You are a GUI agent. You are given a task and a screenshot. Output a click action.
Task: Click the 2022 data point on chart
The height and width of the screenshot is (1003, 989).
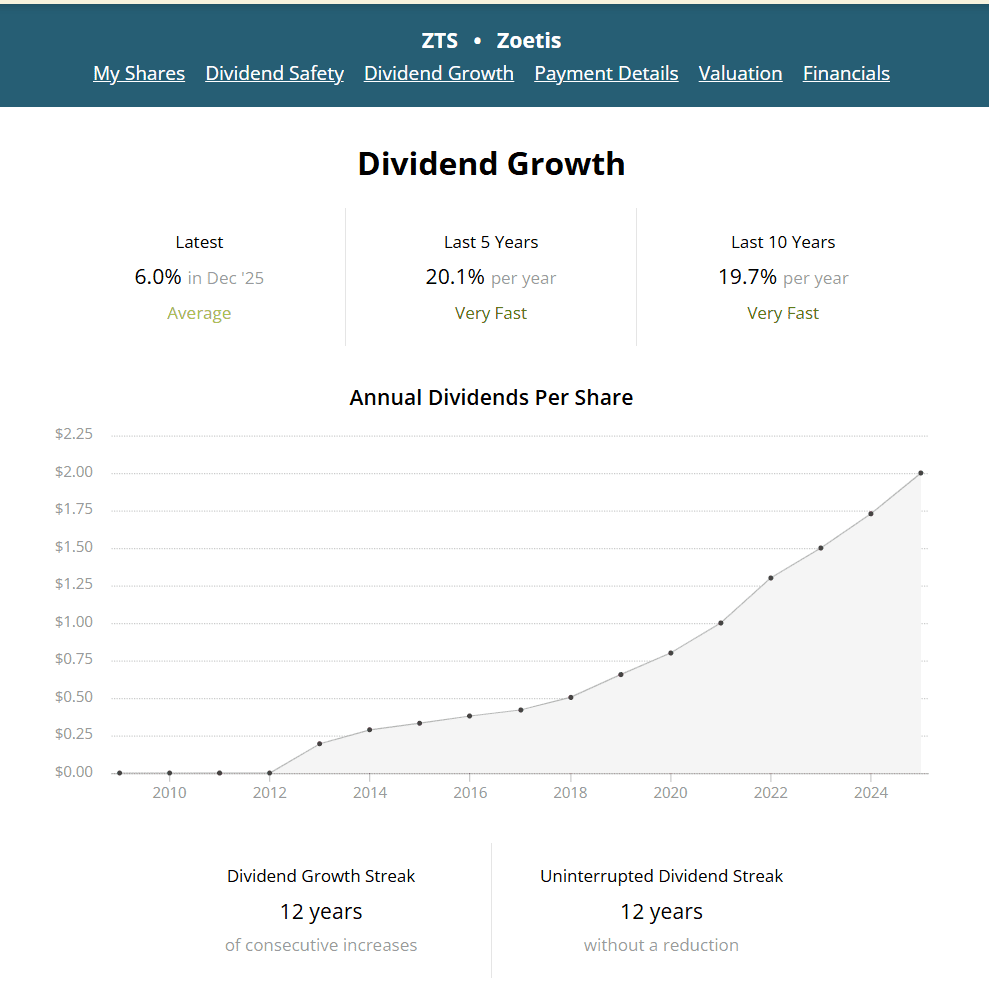tap(771, 578)
